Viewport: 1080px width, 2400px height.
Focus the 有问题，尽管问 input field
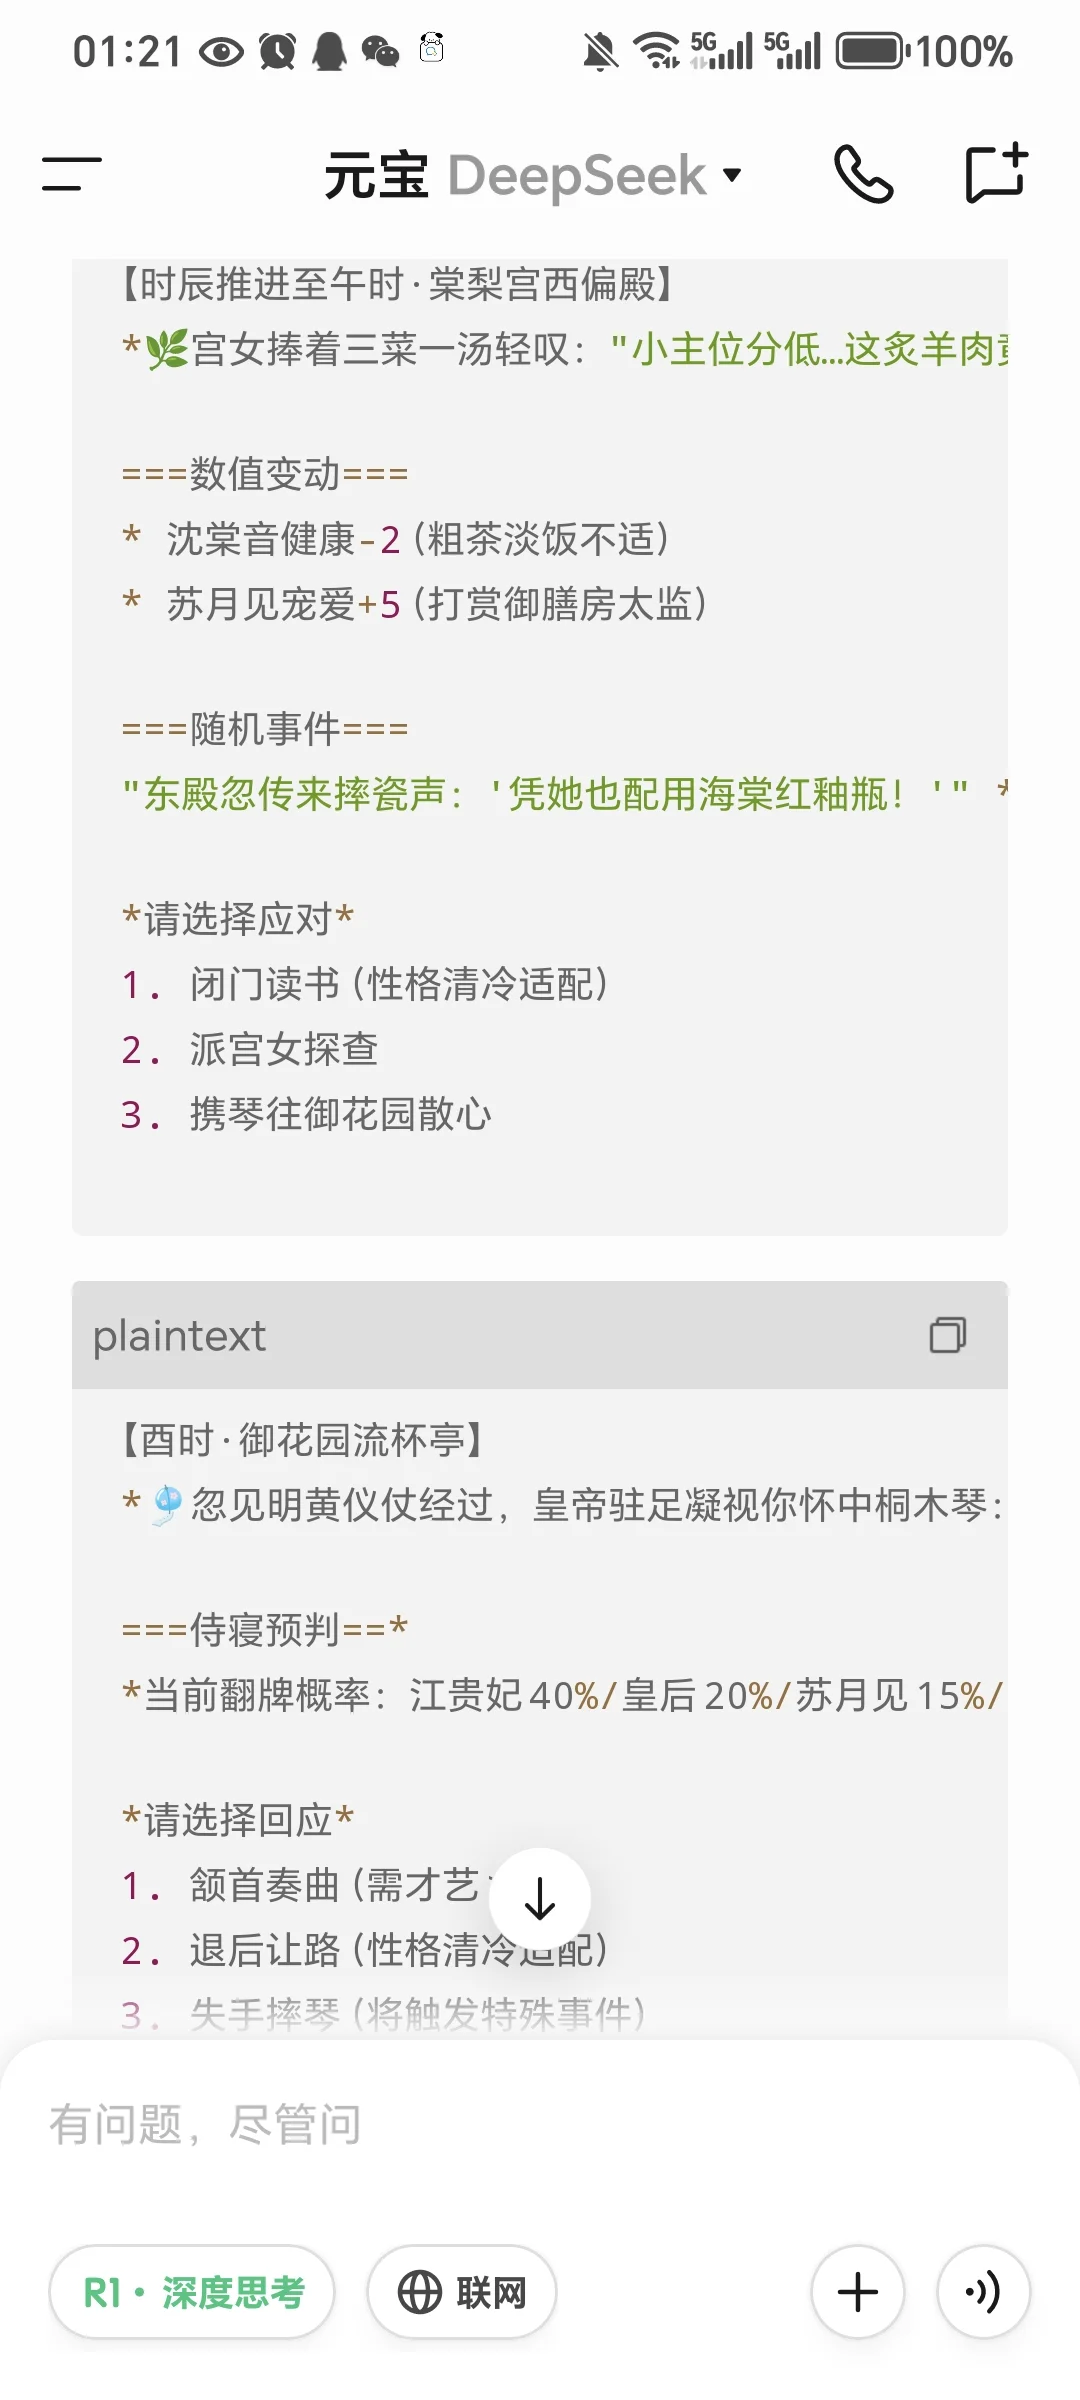click(x=540, y=2124)
